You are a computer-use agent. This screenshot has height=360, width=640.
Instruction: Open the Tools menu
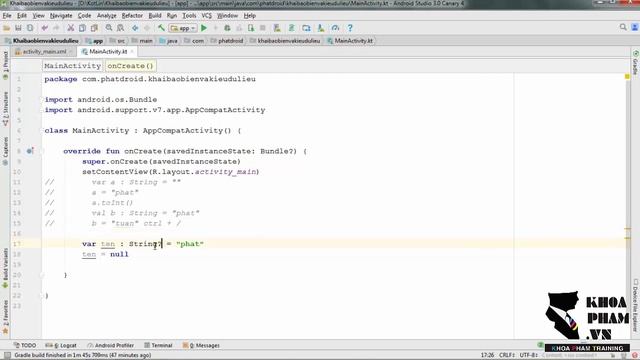click(189, 16)
